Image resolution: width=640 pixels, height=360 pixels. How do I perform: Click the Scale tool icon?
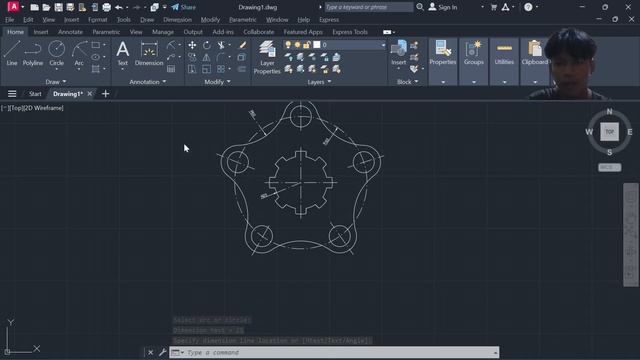pyautogui.click(x=207, y=69)
